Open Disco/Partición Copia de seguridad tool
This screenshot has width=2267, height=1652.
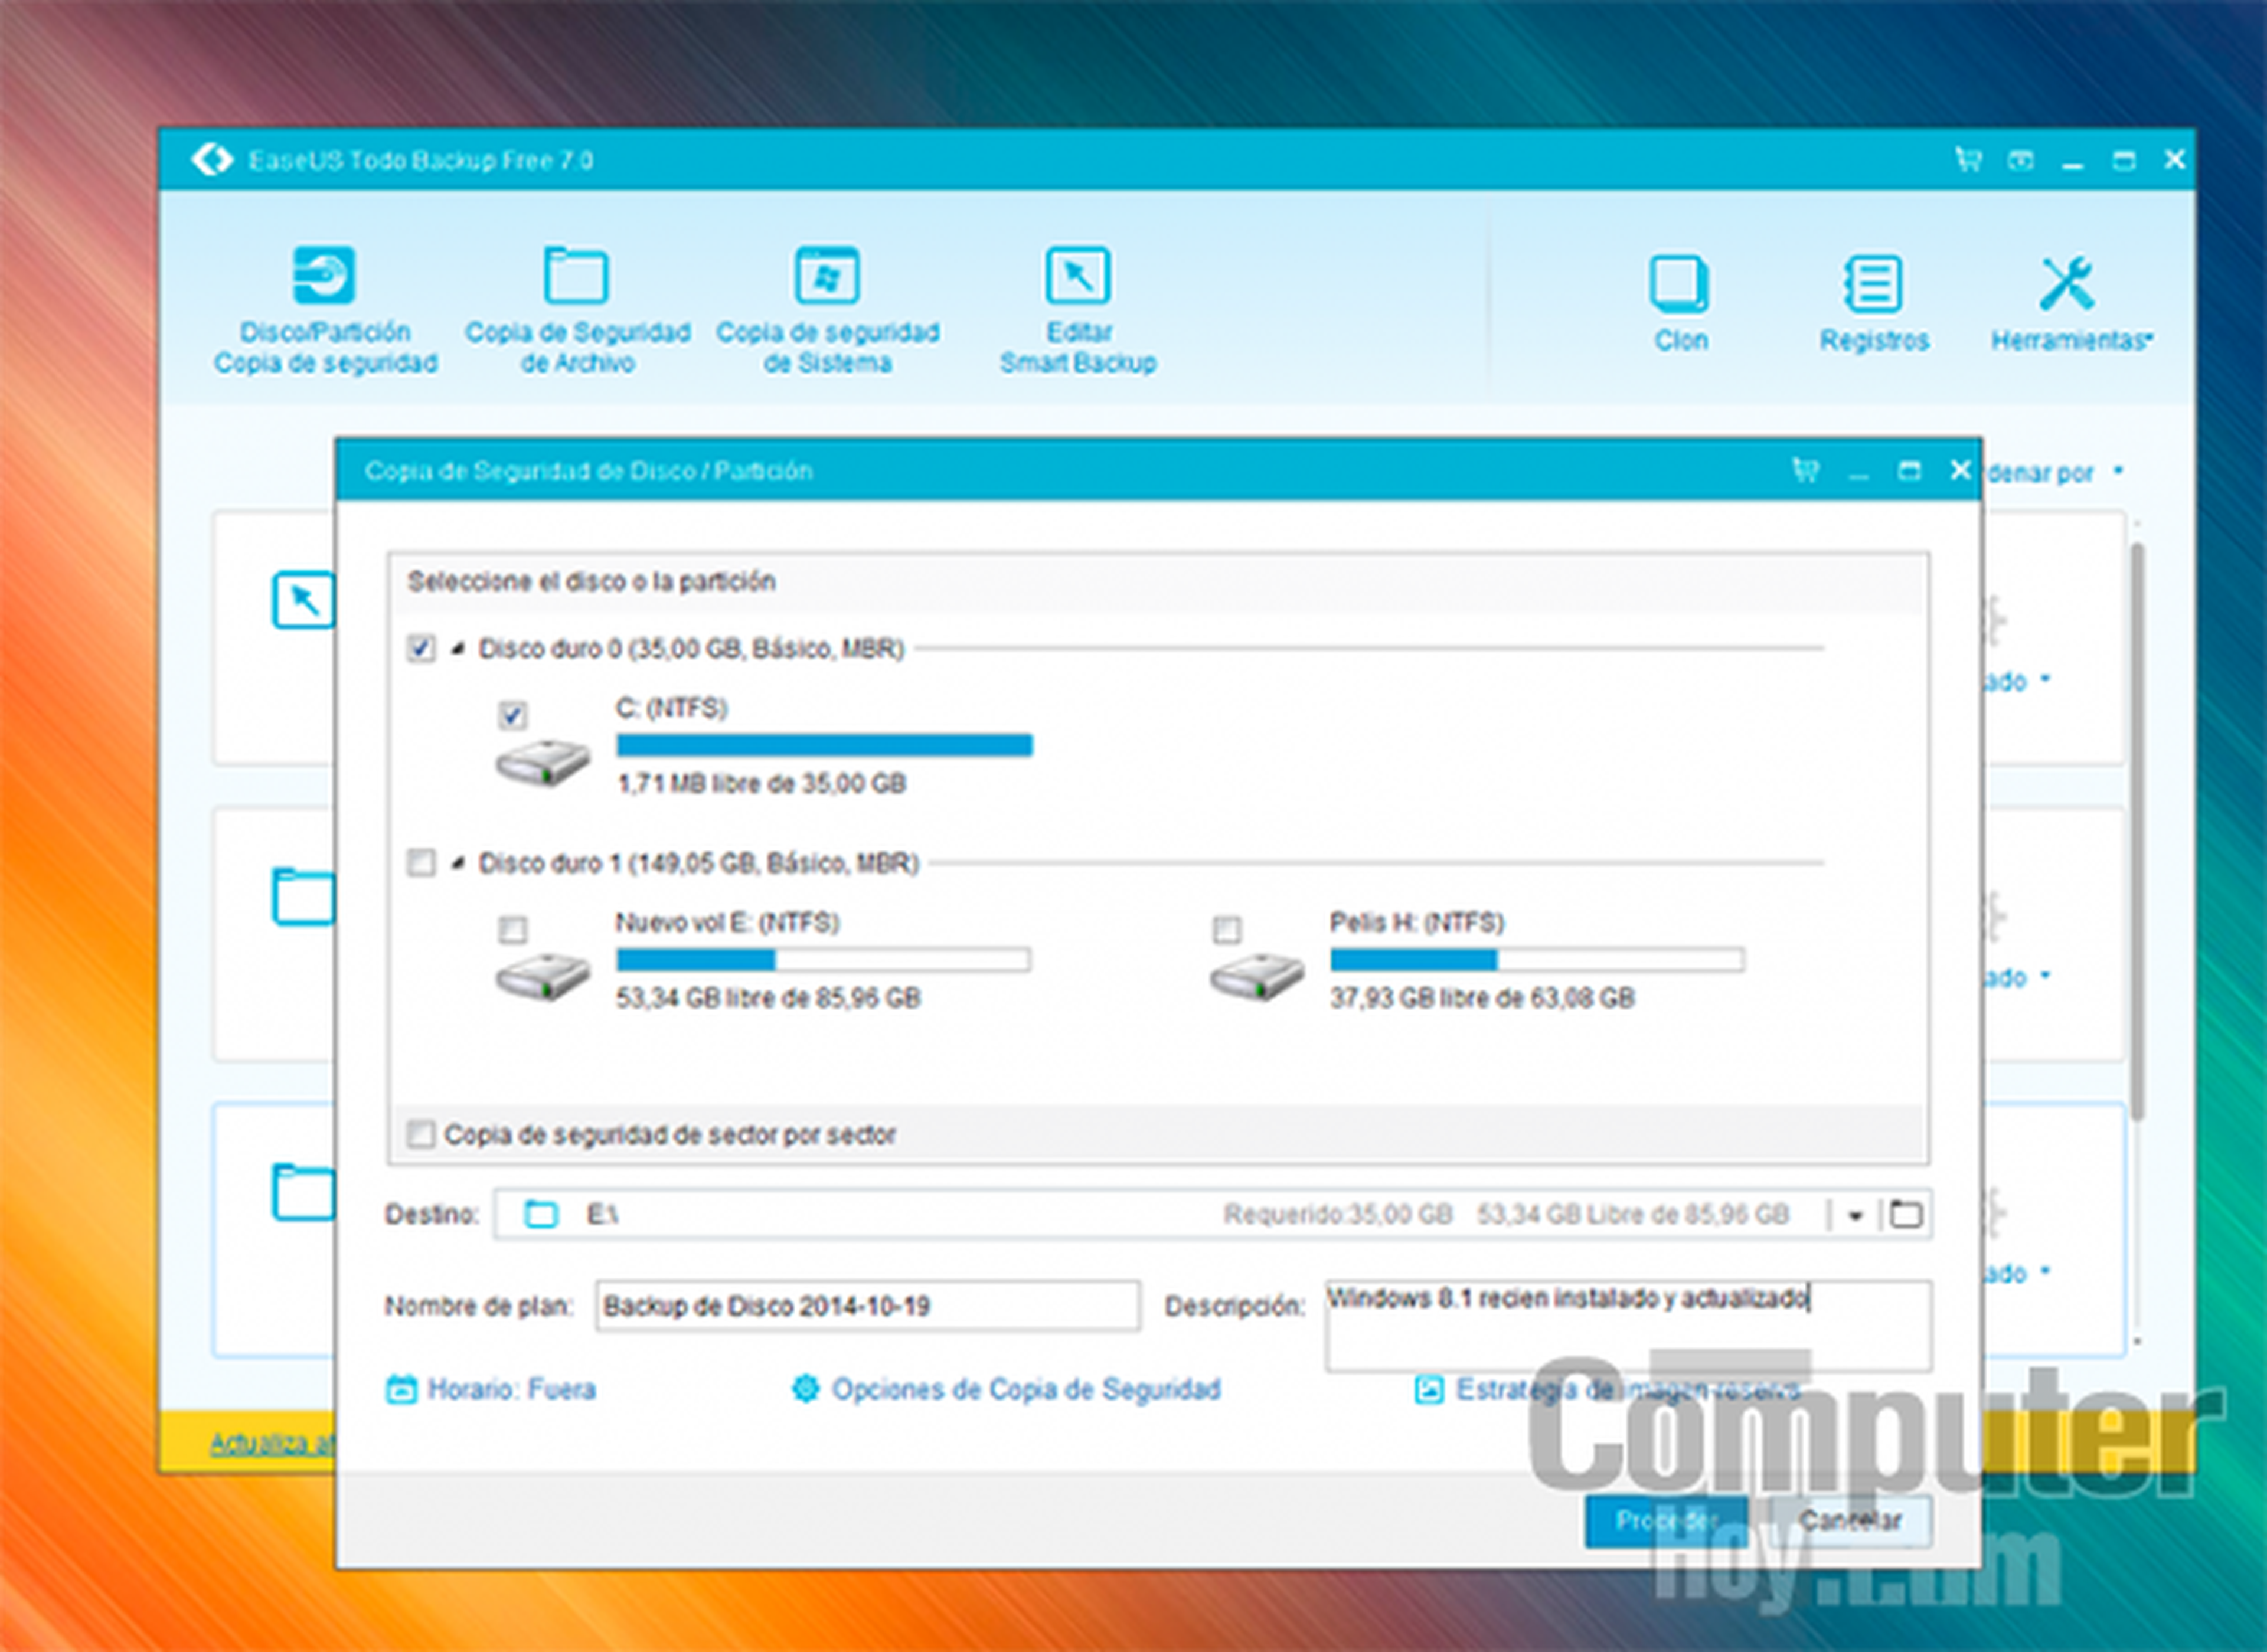[325, 310]
